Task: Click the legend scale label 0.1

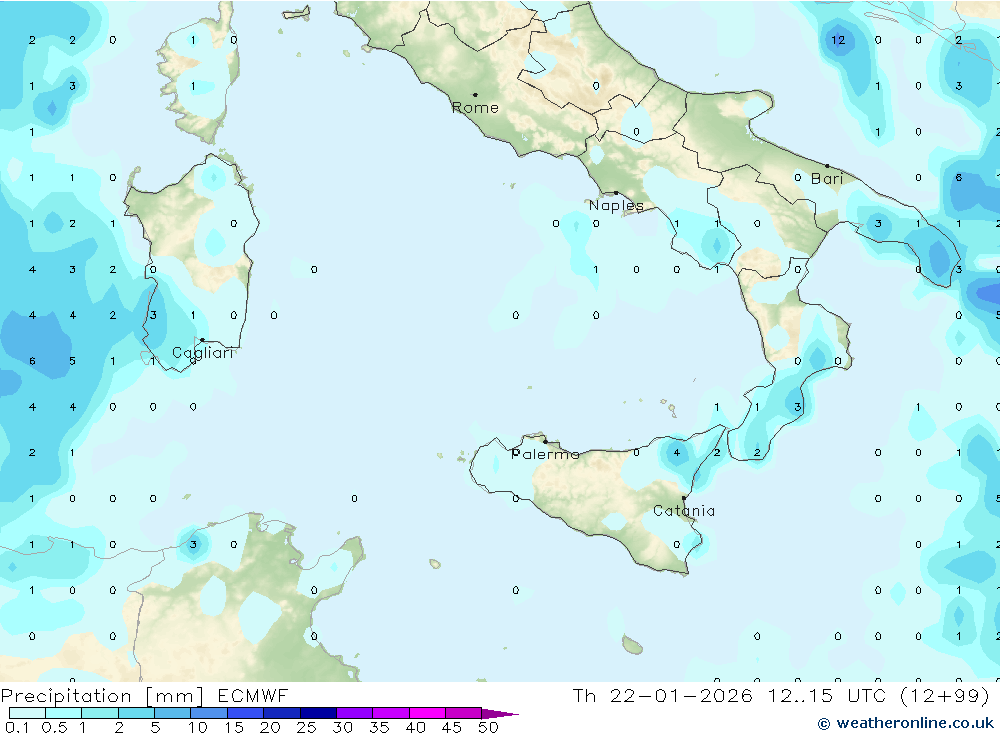Action: (x=17, y=727)
